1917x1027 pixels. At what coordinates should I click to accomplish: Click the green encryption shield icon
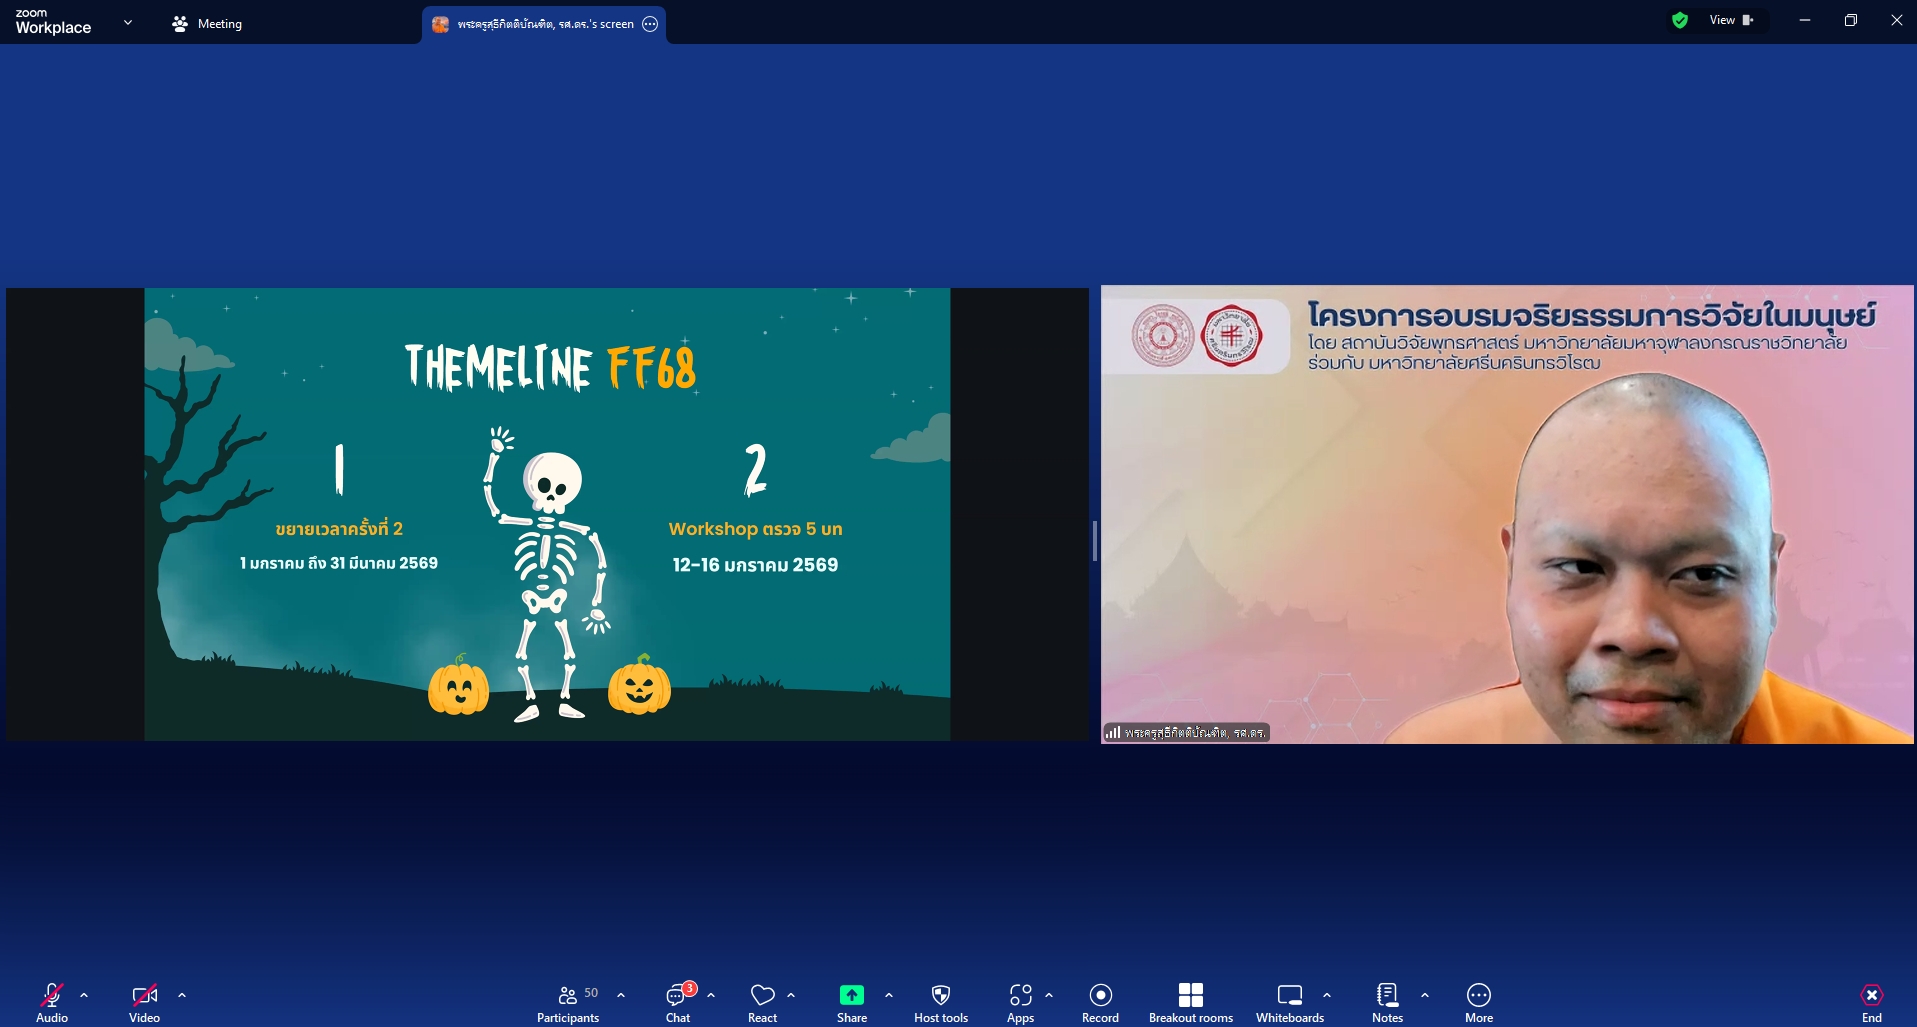pyautogui.click(x=1680, y=20)
